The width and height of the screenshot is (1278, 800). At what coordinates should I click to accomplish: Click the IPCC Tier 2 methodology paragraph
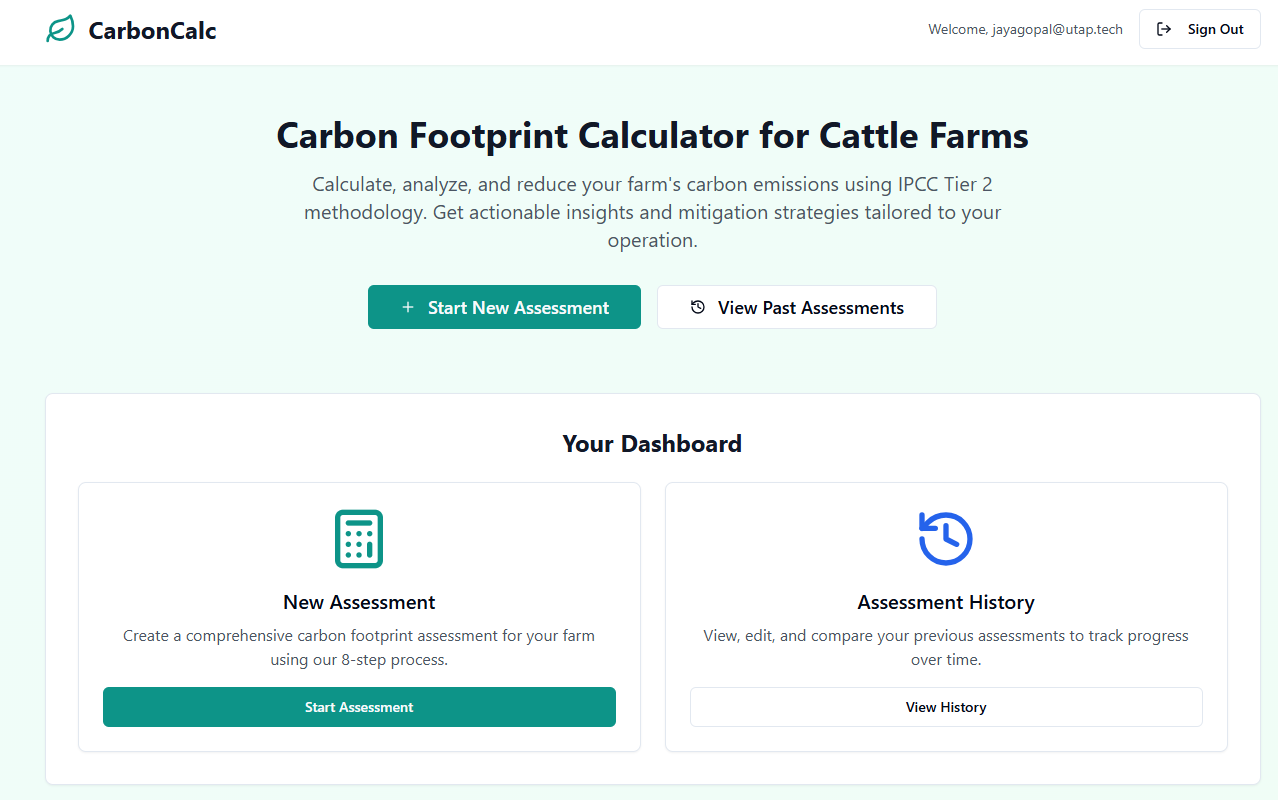pos(652,213)
